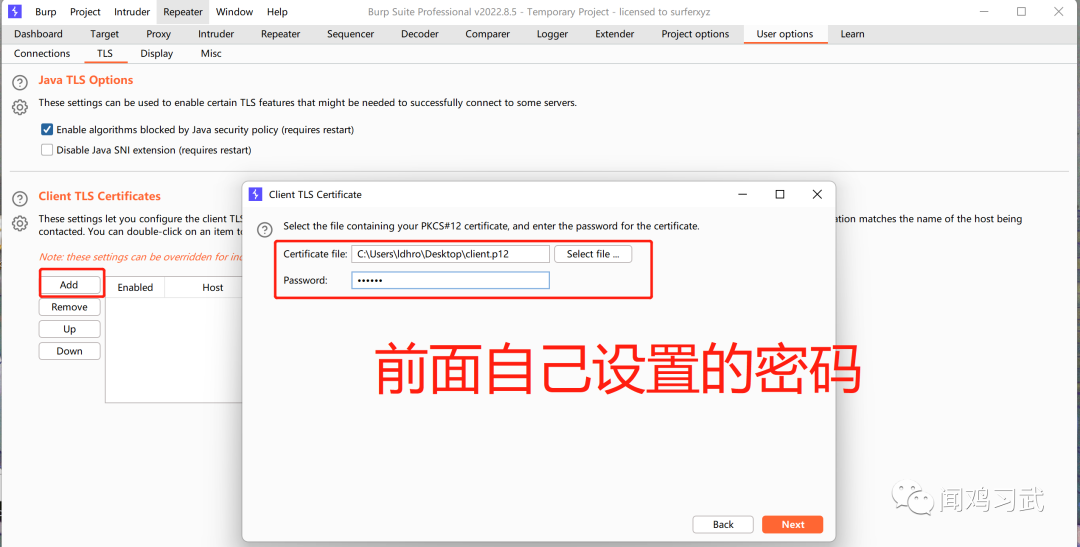
Task: Select the User options tab
Action: (785, 34)
